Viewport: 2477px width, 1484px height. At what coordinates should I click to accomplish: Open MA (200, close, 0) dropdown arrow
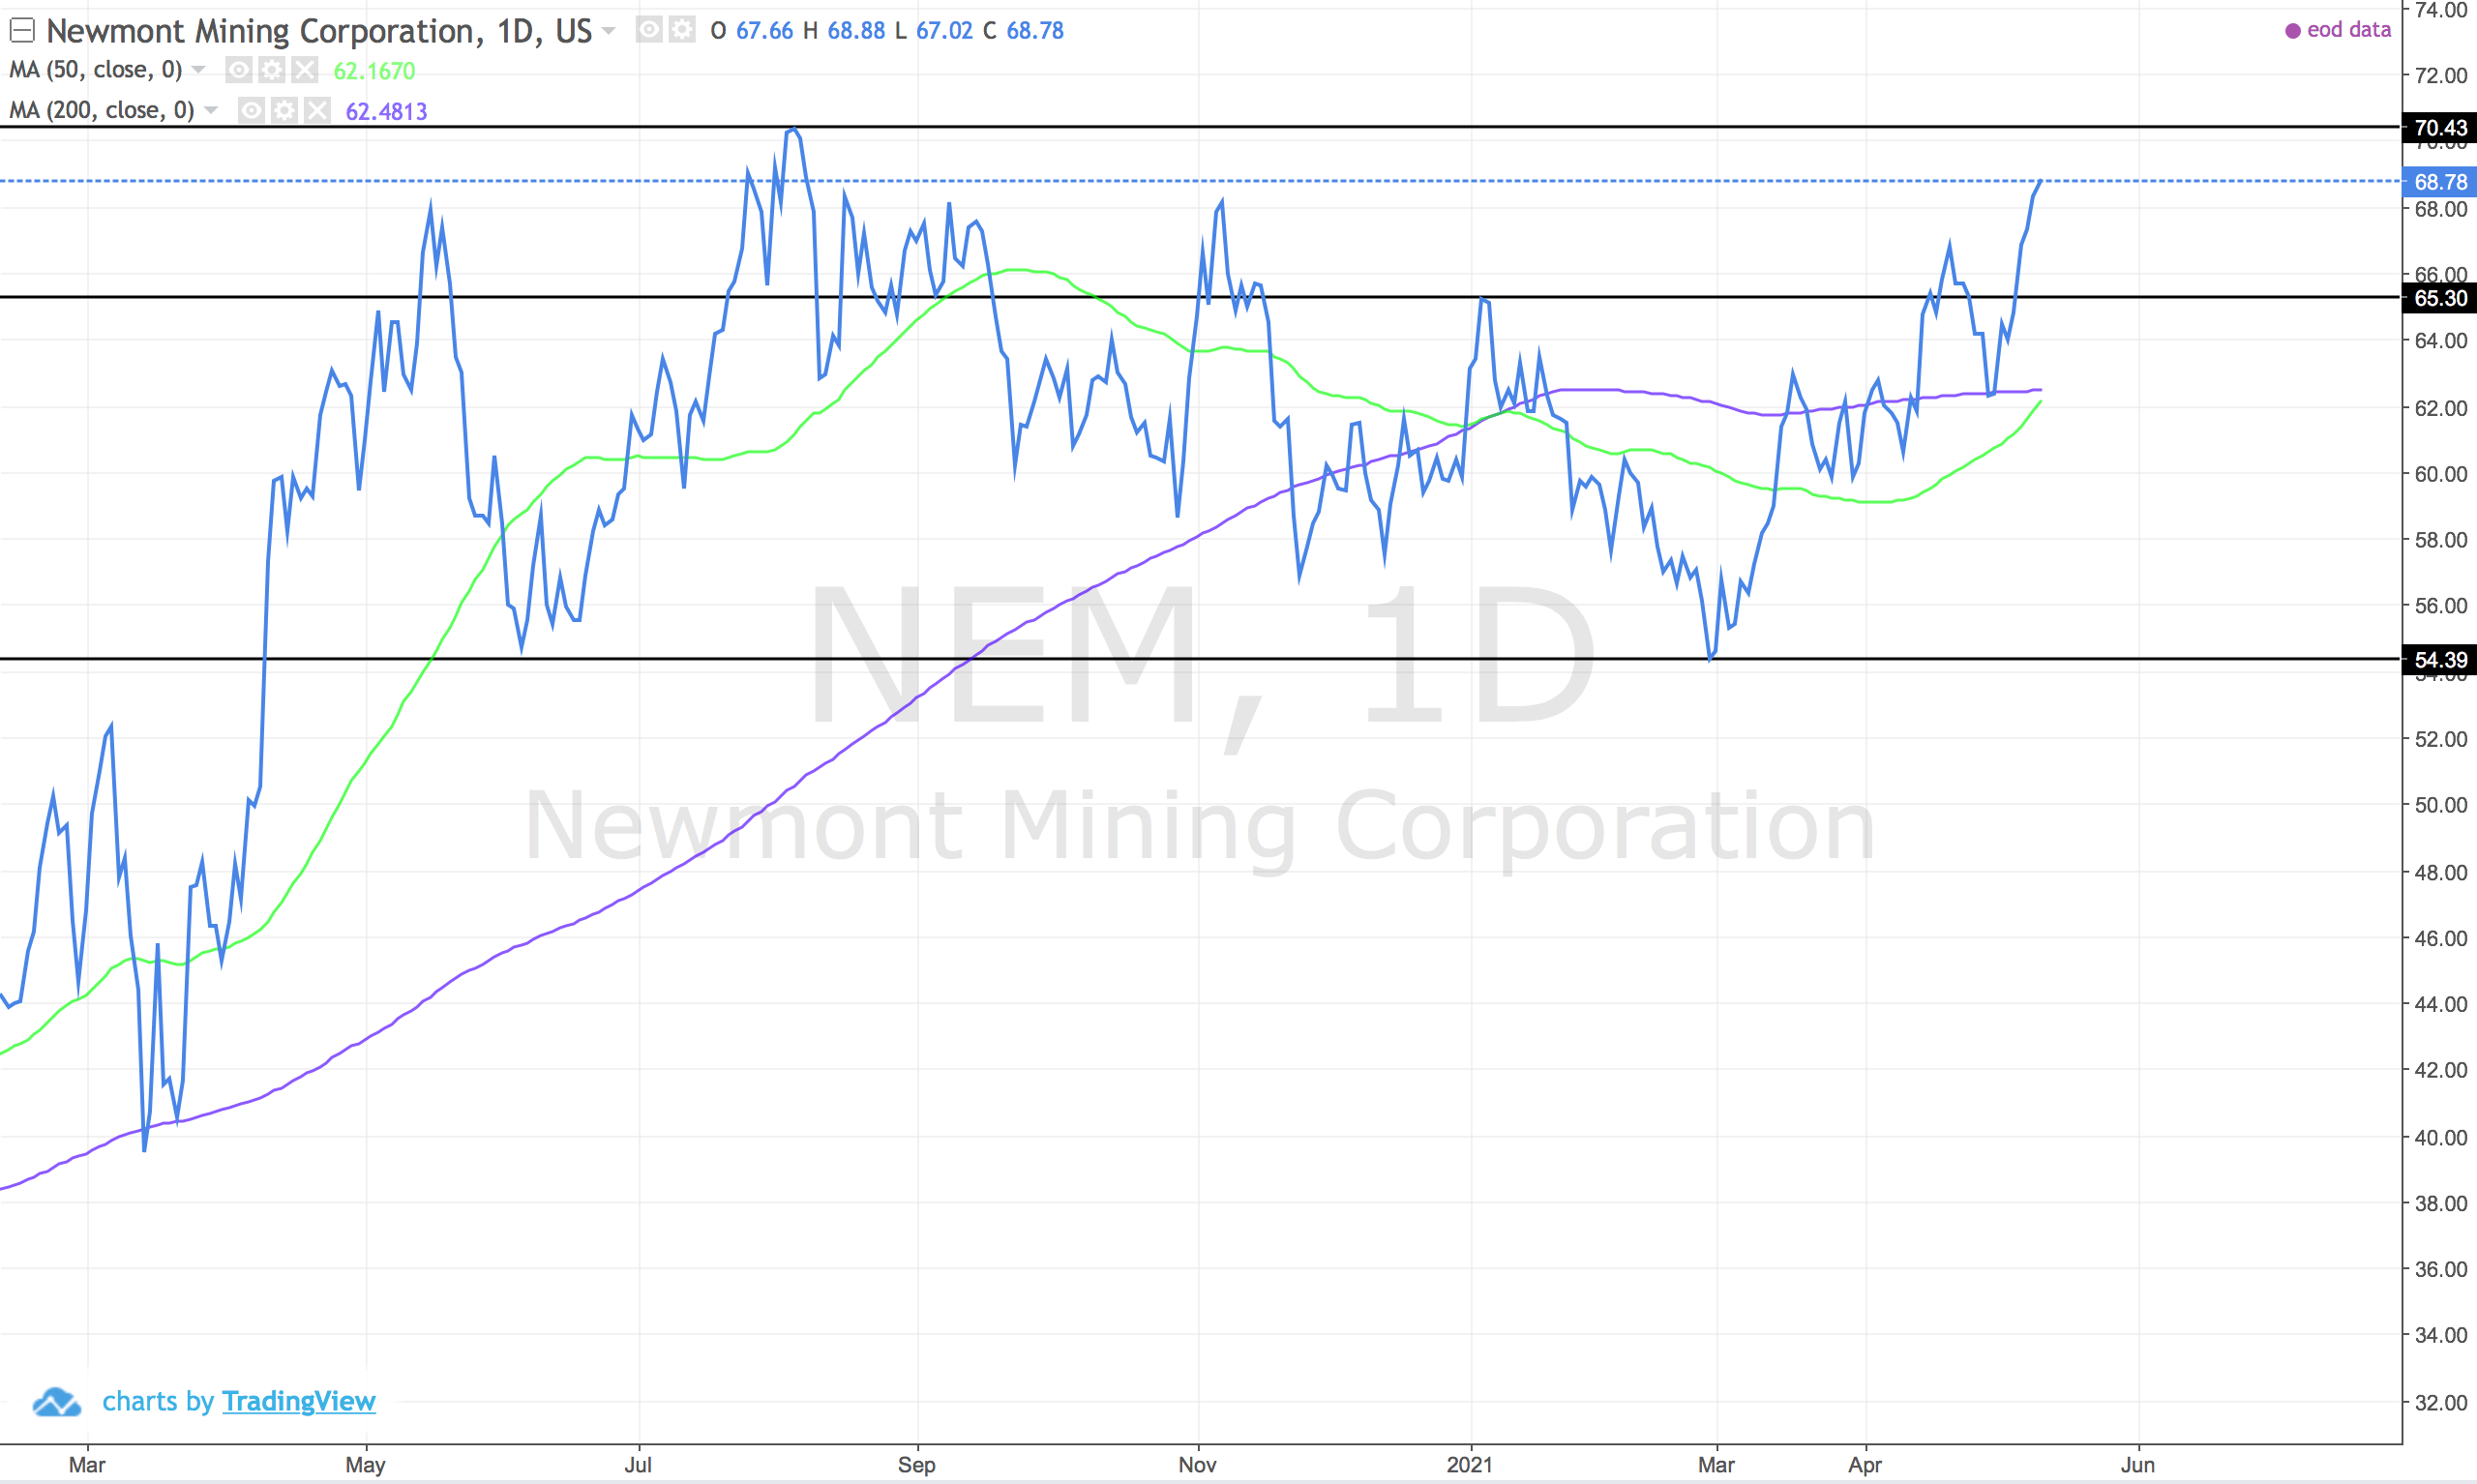211,110
